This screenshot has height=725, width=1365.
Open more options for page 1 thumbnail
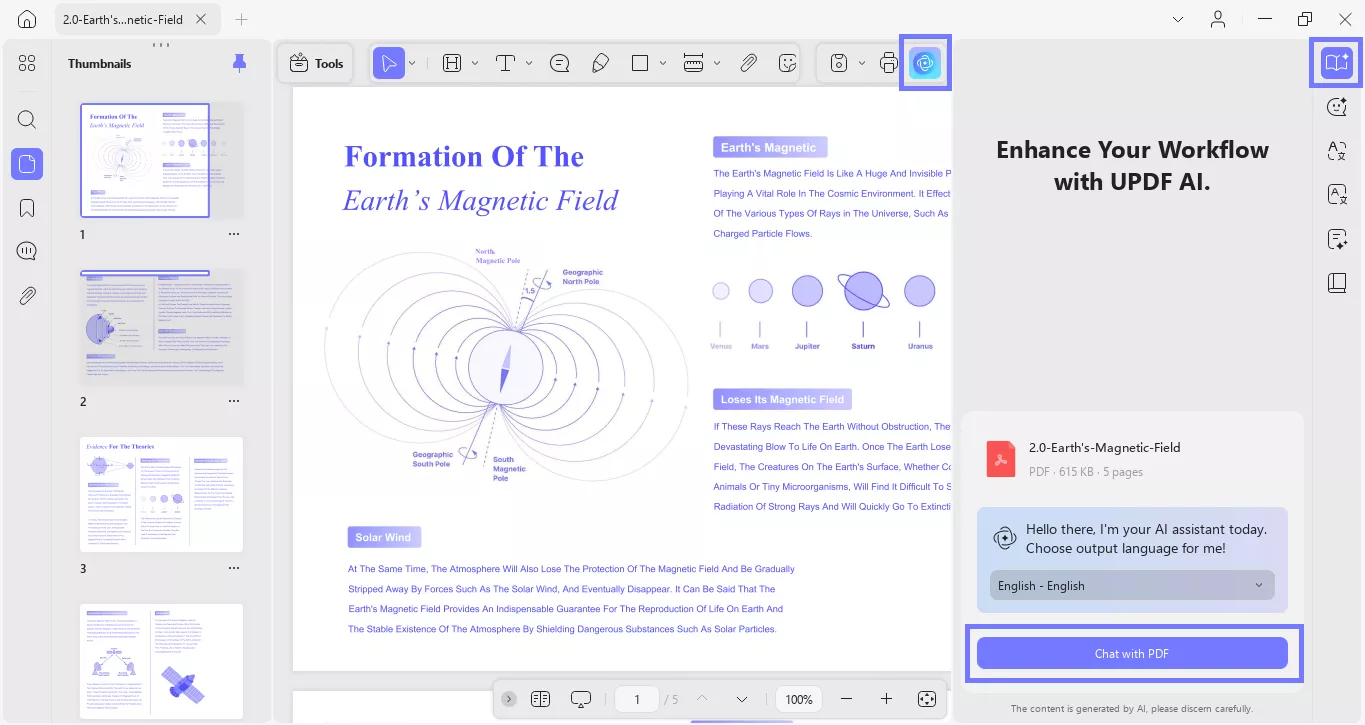pyautogui.click(x=234, y=234)
